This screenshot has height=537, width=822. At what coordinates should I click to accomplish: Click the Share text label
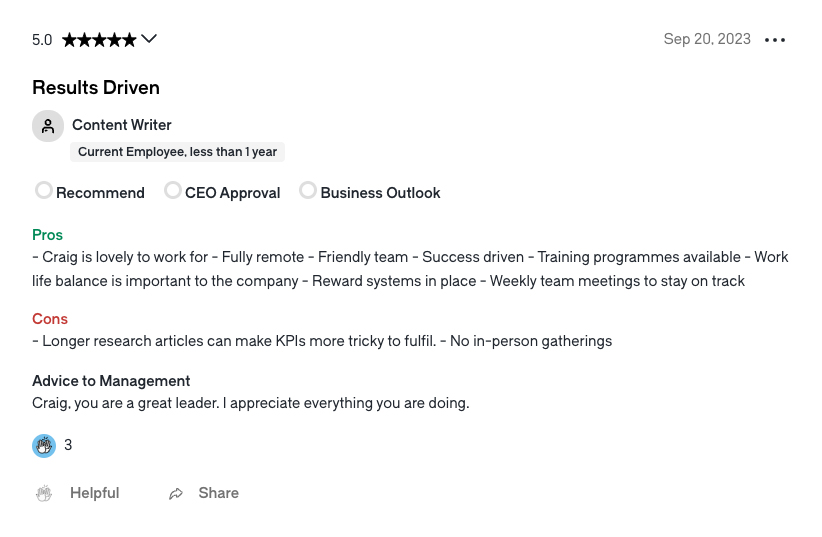click(x=219, y=493)
